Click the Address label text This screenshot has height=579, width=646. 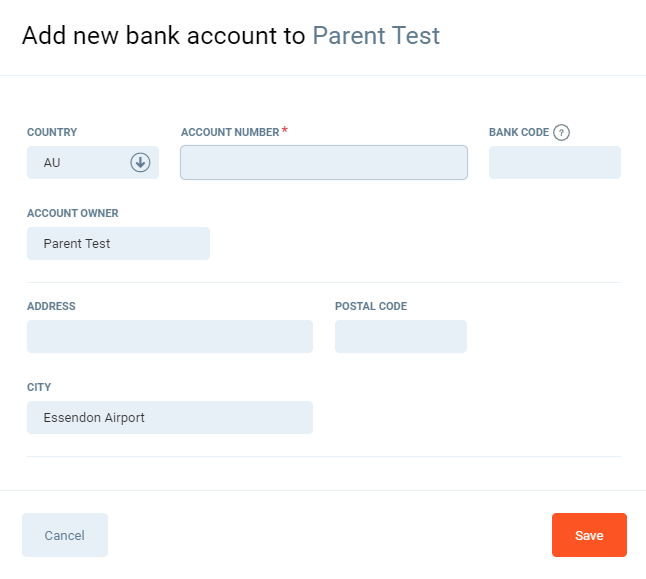tap(51, 306)
